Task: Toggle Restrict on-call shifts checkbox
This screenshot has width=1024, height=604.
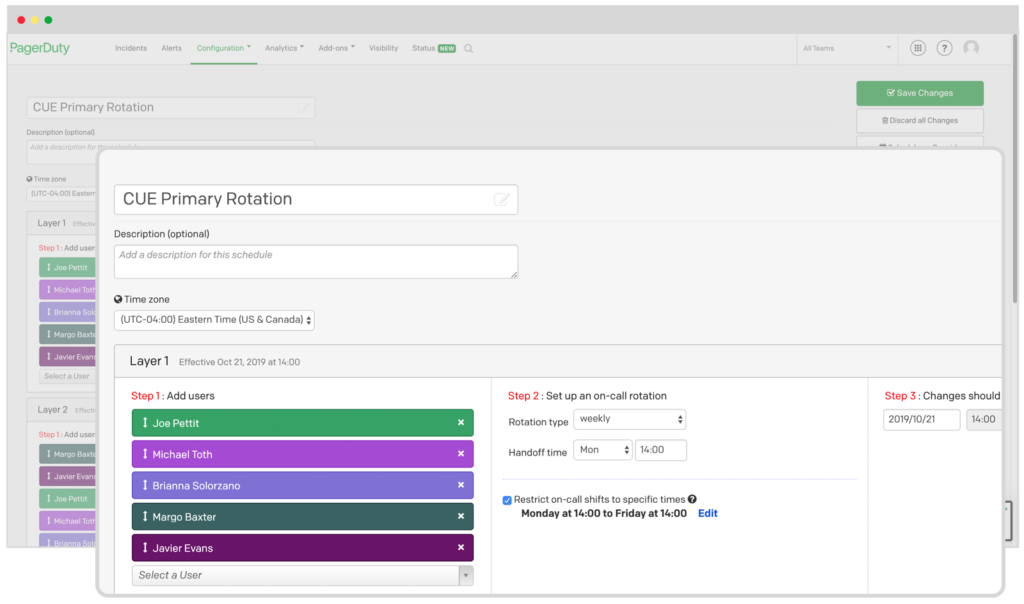Action: [x=507, y=500]
